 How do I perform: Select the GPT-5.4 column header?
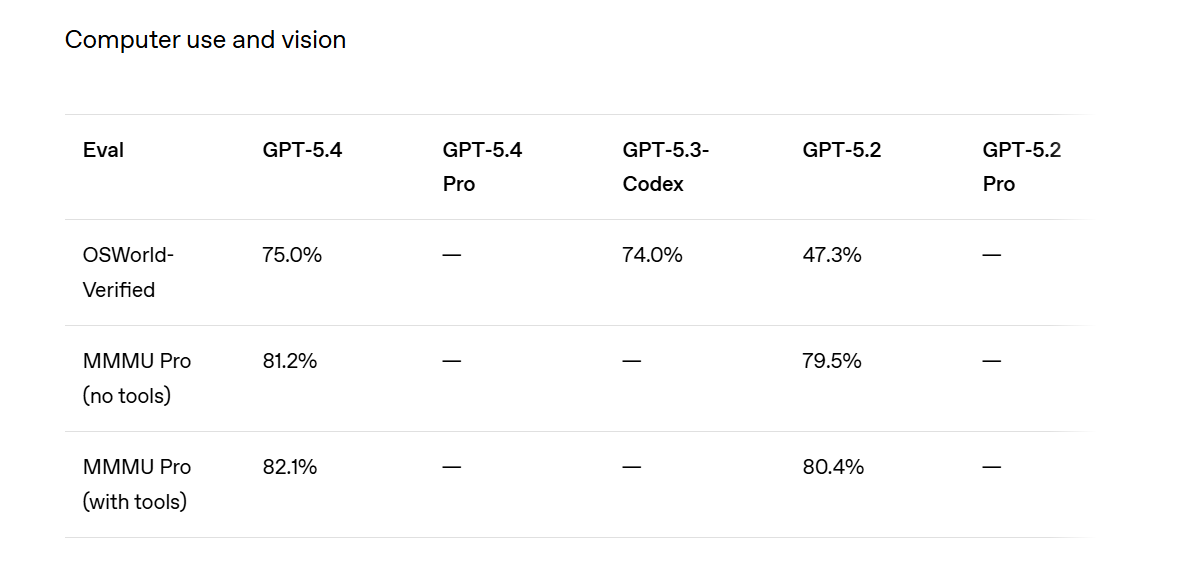302,150
